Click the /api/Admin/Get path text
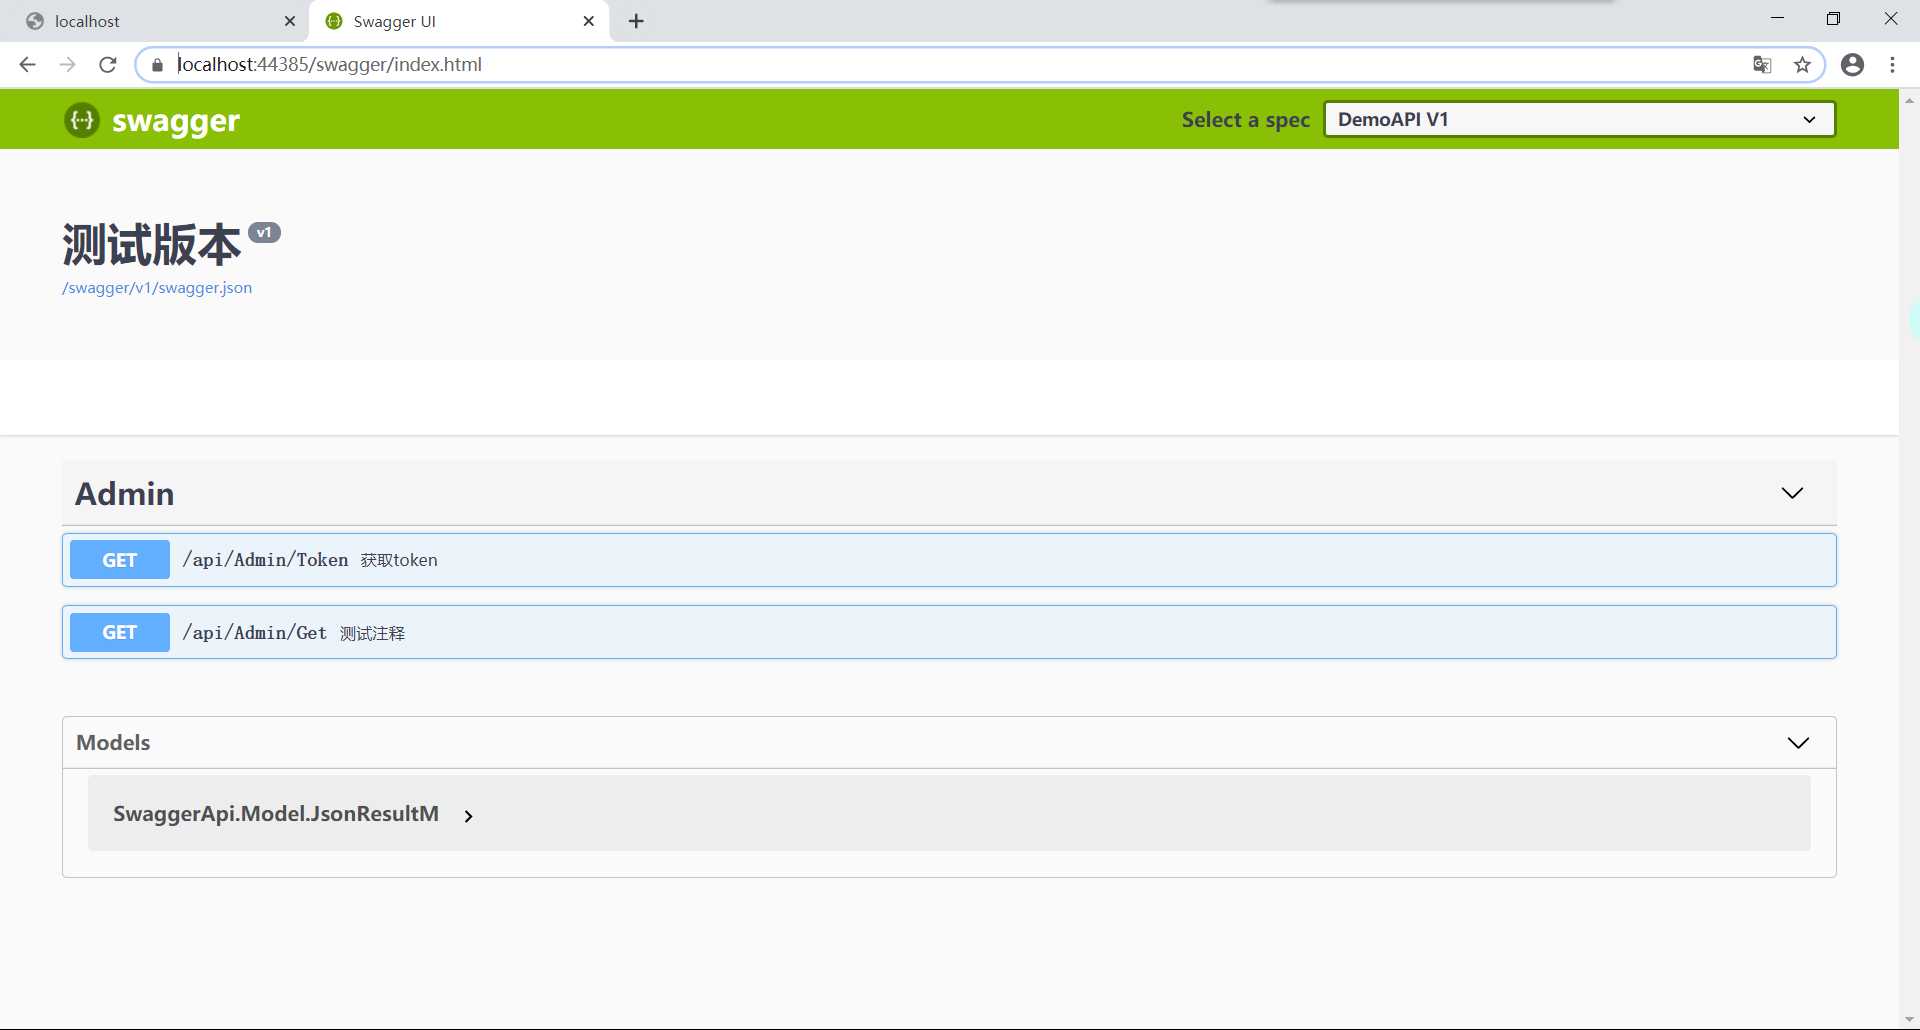 pyautogui.click(x=254, y=632)
